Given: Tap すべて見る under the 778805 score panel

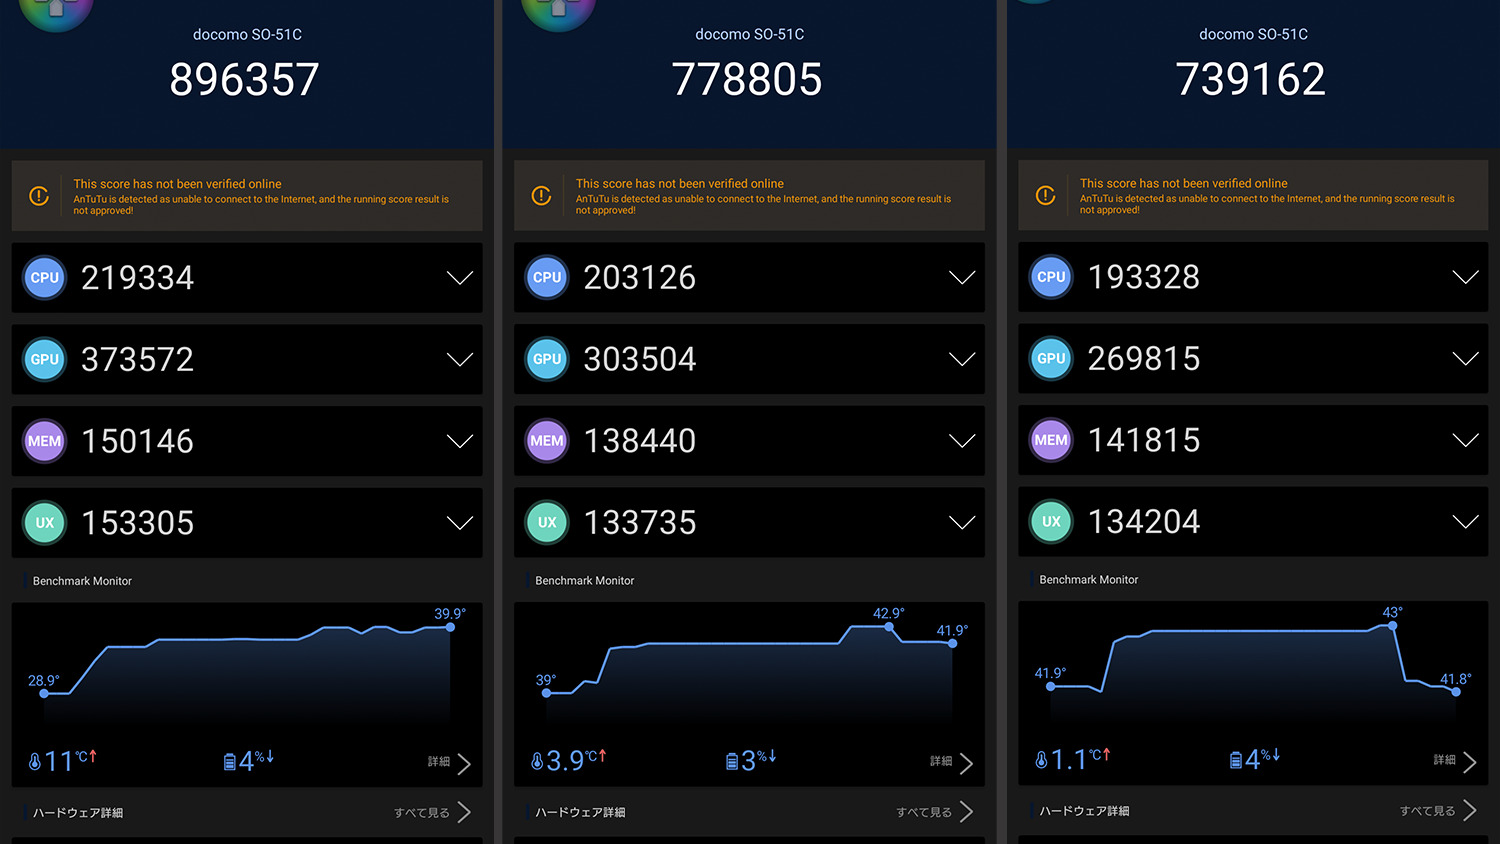Looking at the screenshot, I should (934, 812).
